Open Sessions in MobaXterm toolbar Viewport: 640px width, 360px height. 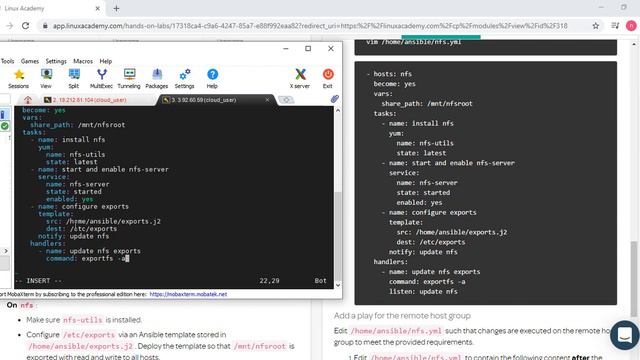tap(19, 78)
